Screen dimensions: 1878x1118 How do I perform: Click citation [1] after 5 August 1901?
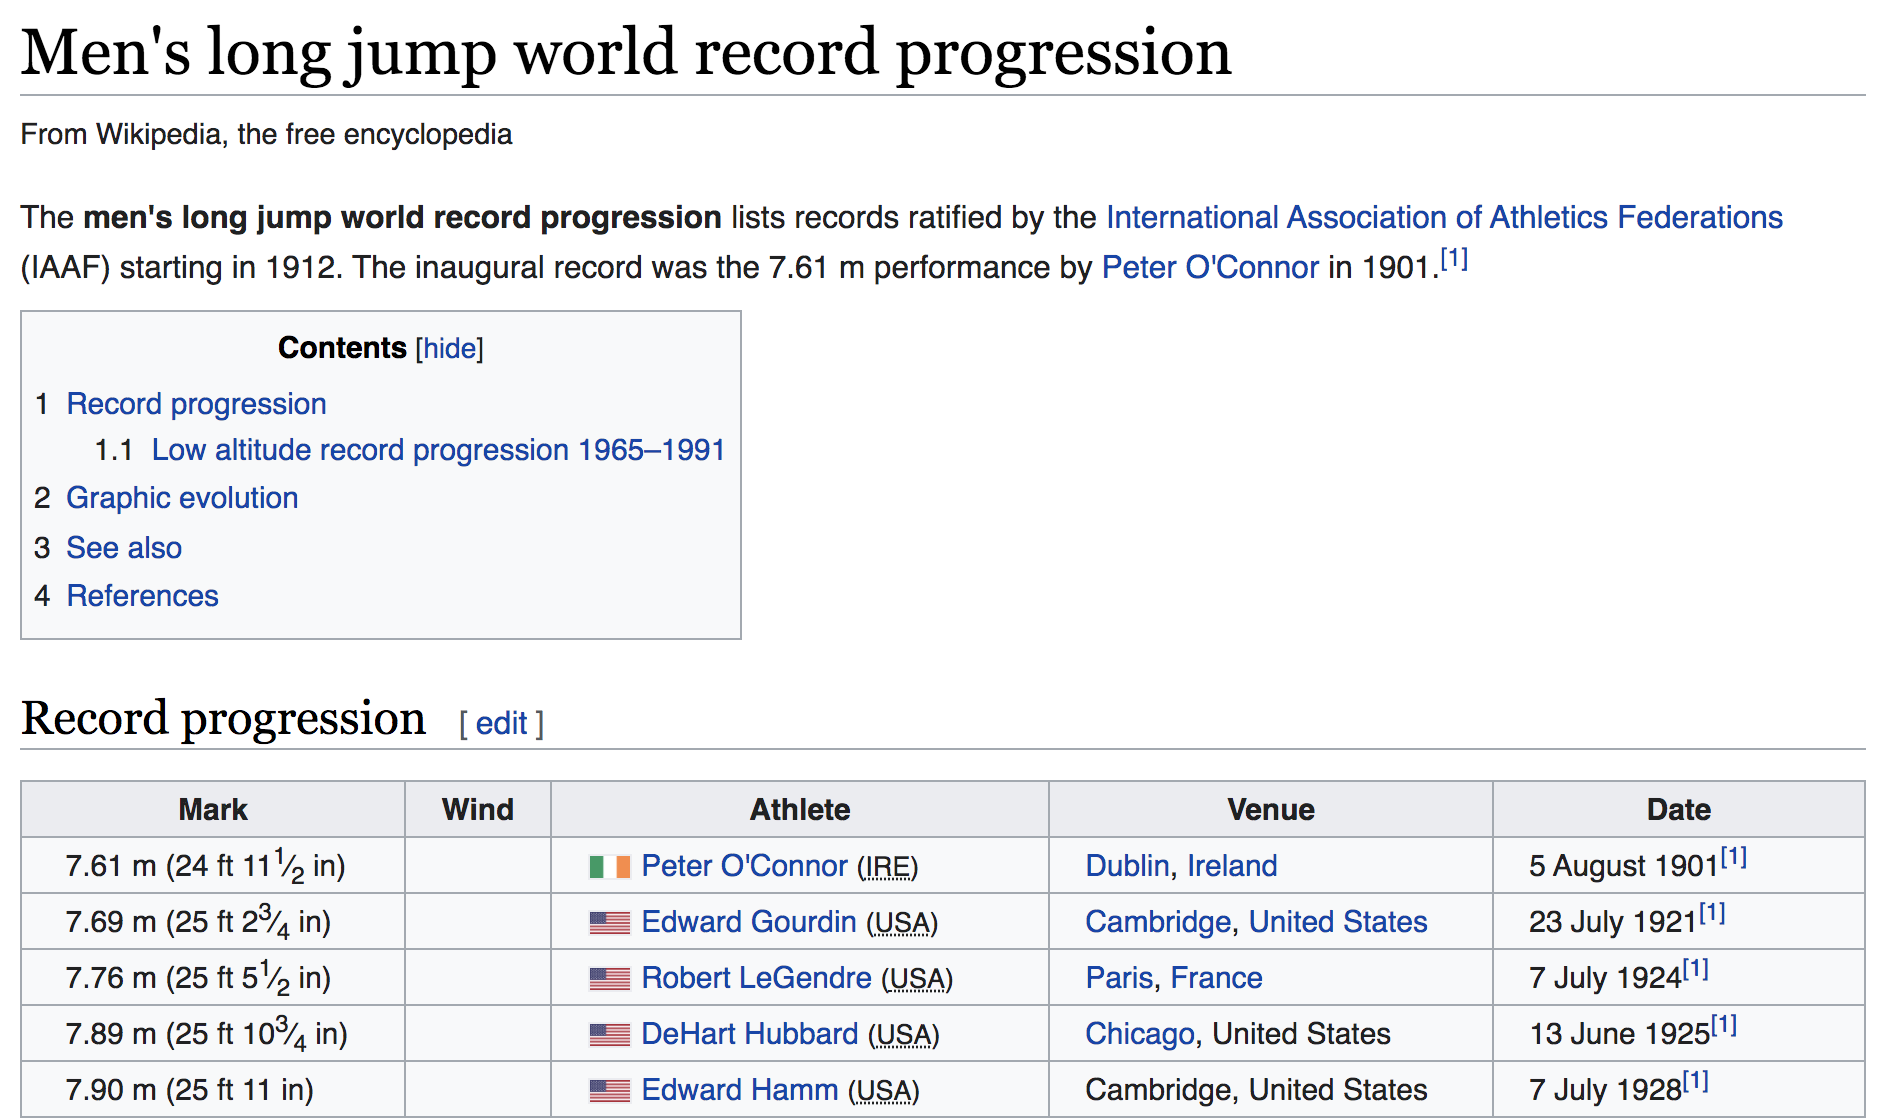pos(1733,857)
